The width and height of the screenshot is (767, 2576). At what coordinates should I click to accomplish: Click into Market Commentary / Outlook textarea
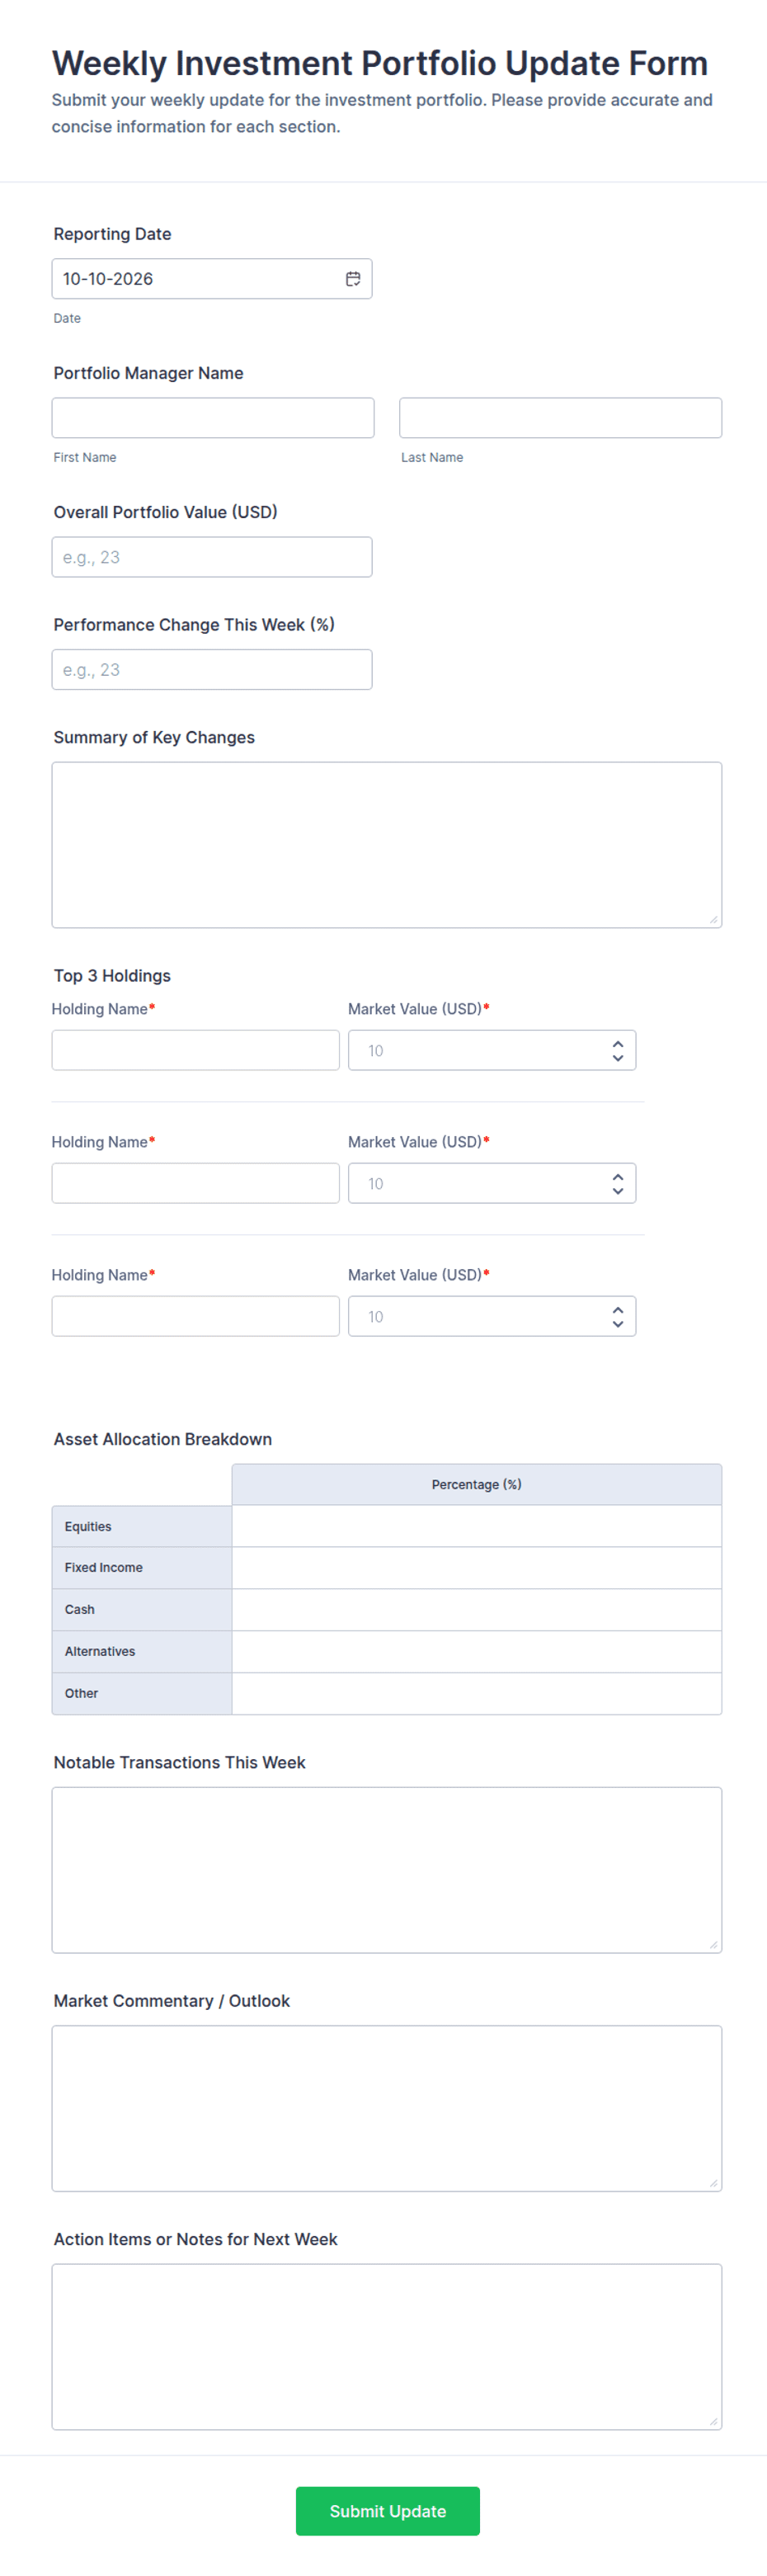(387, 2109)
